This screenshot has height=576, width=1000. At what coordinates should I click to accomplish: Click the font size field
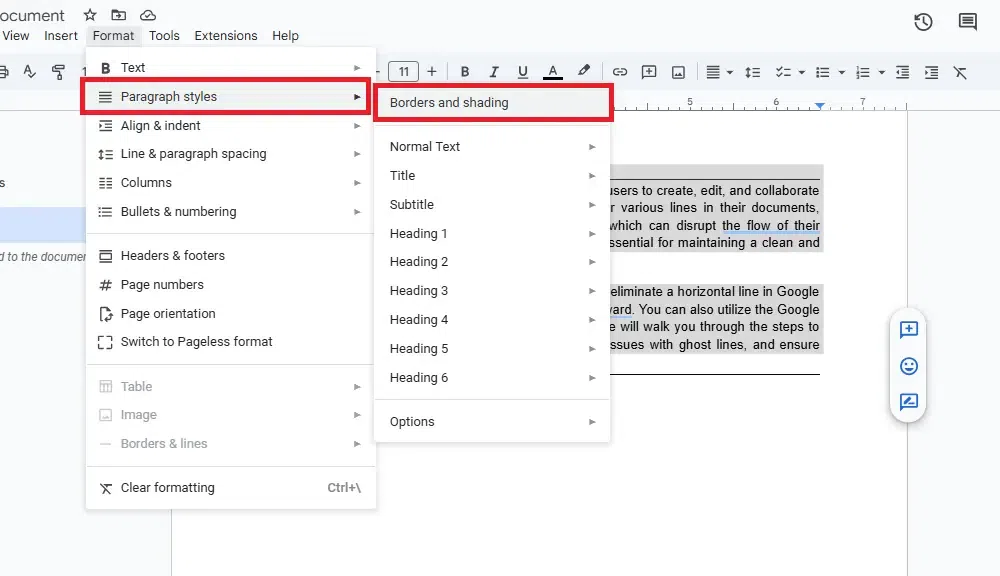(x=404, y=71)
